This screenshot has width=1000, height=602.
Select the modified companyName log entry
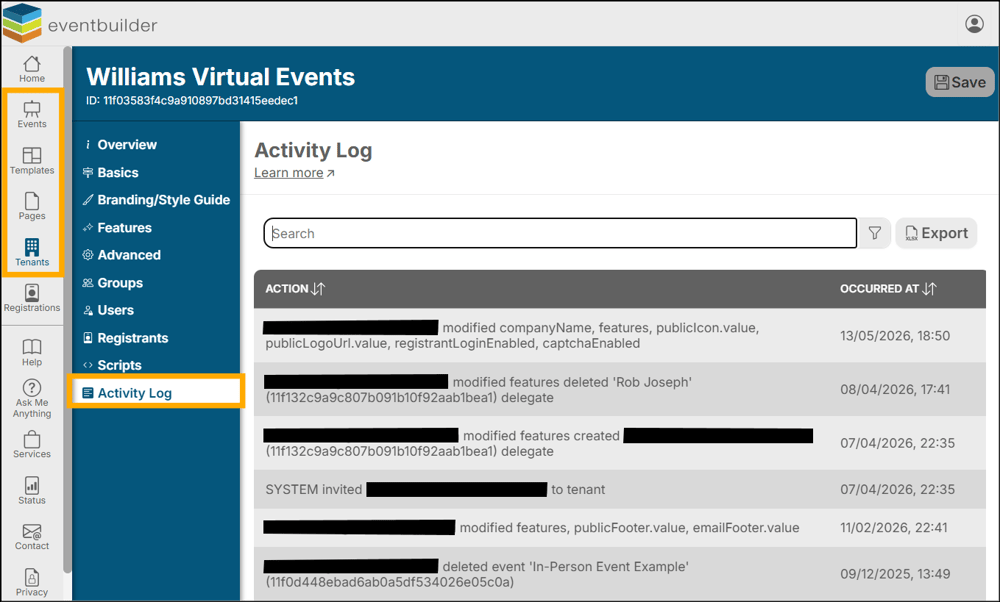click(x=620, y=335)
